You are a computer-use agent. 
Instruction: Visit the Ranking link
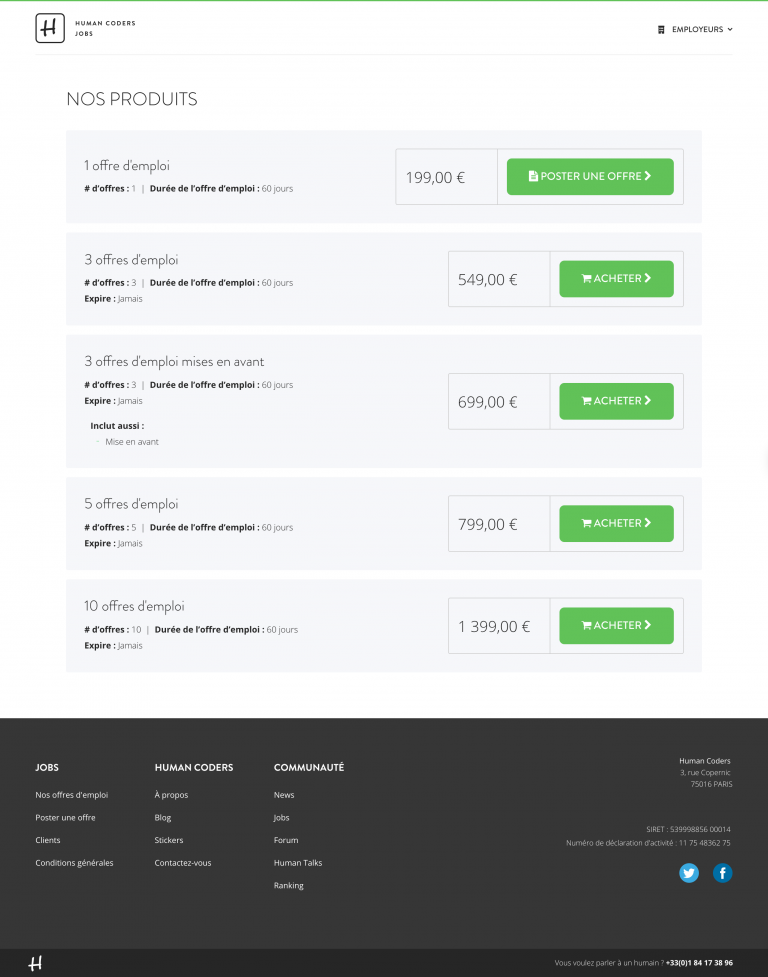(x=288, y=885)
